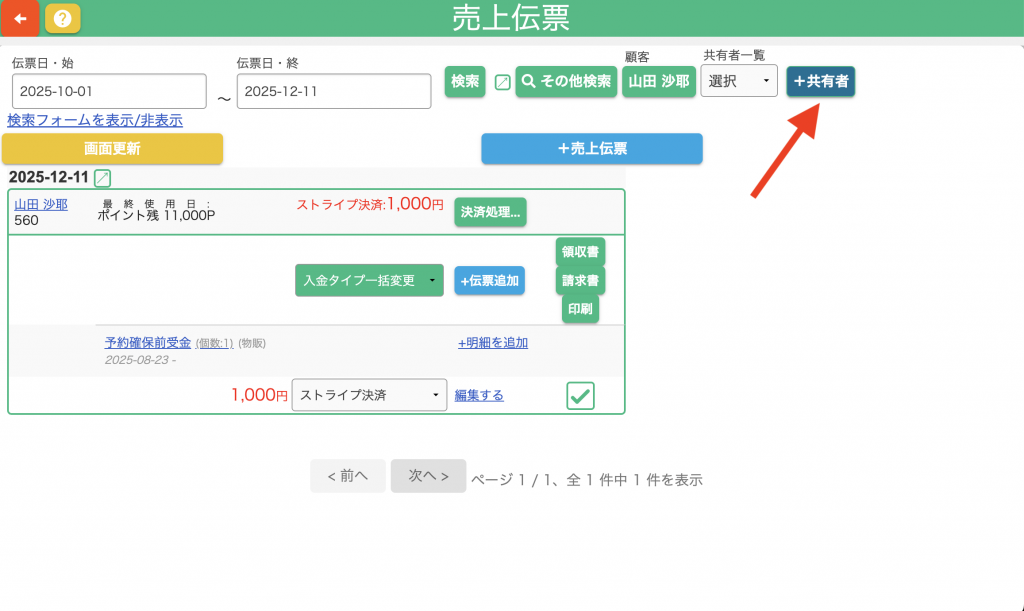This screenshot has width=1024, height=611.
Task: Open help via yellow question mark icon
Action: (x=63, y=18)
